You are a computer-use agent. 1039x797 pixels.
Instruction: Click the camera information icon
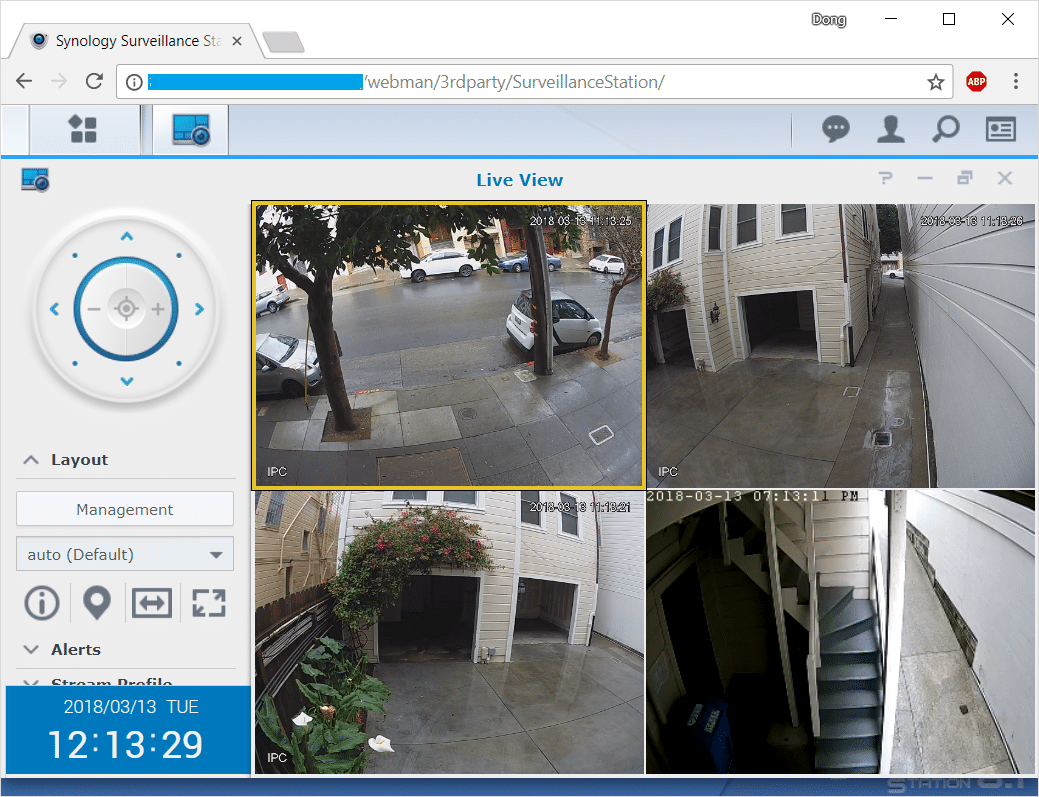42,603
